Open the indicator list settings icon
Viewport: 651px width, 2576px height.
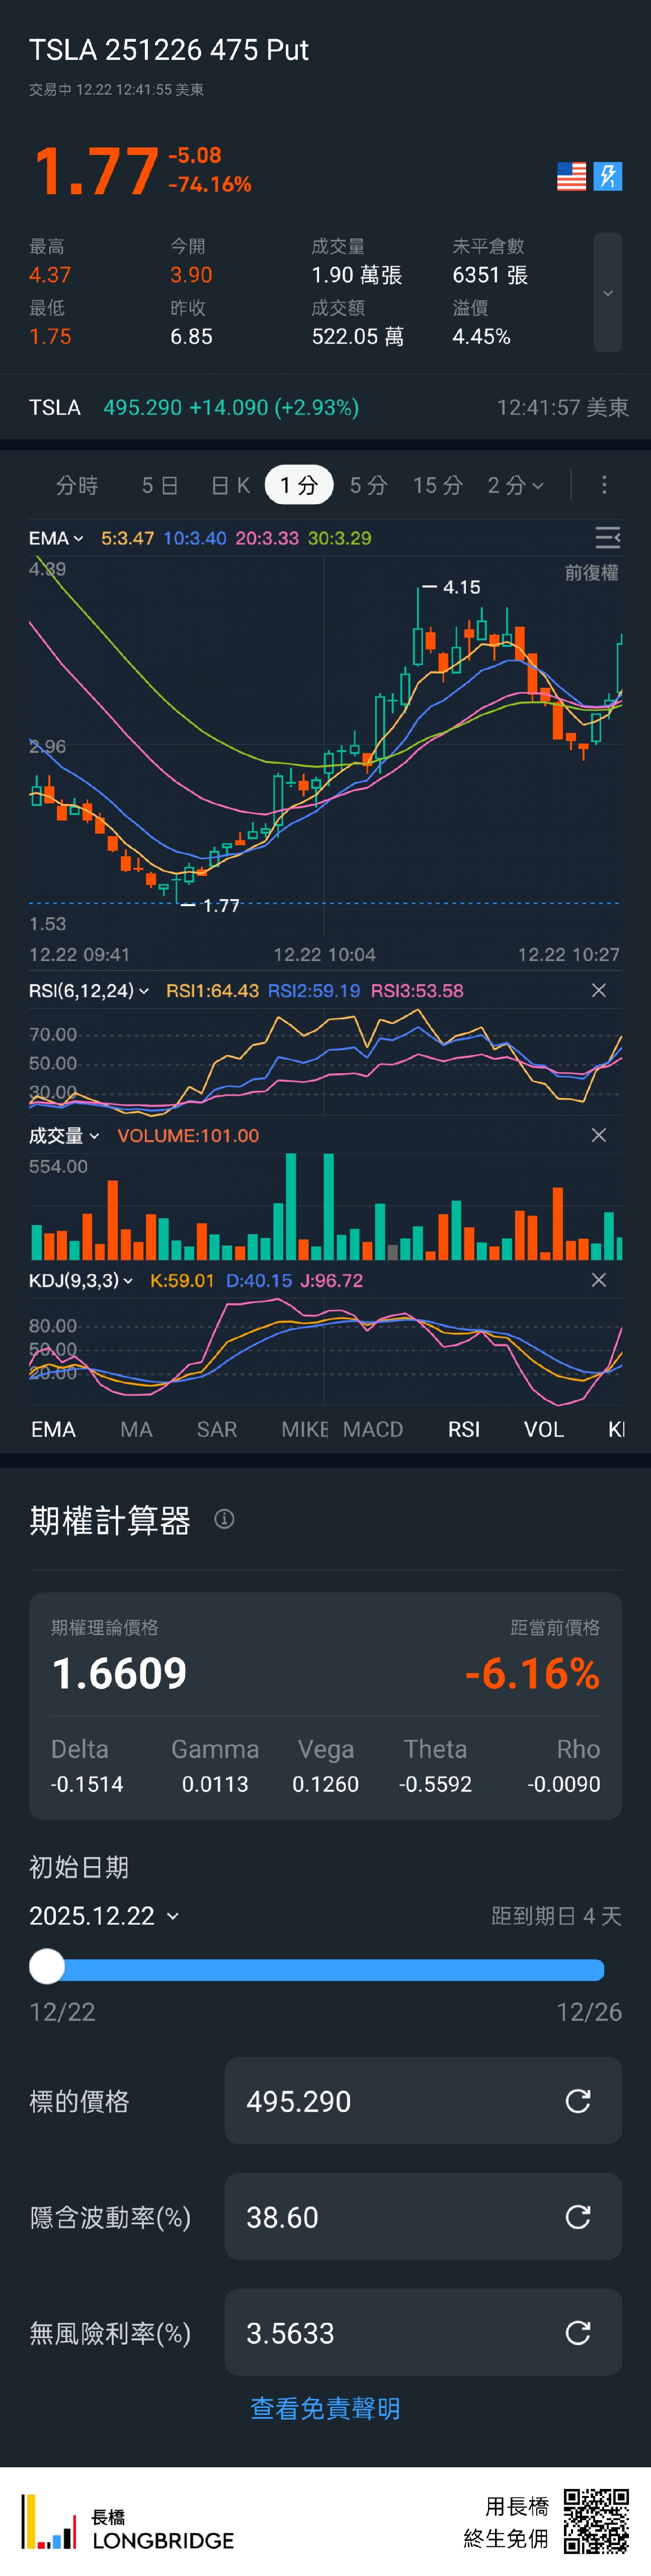pos(607,538)
